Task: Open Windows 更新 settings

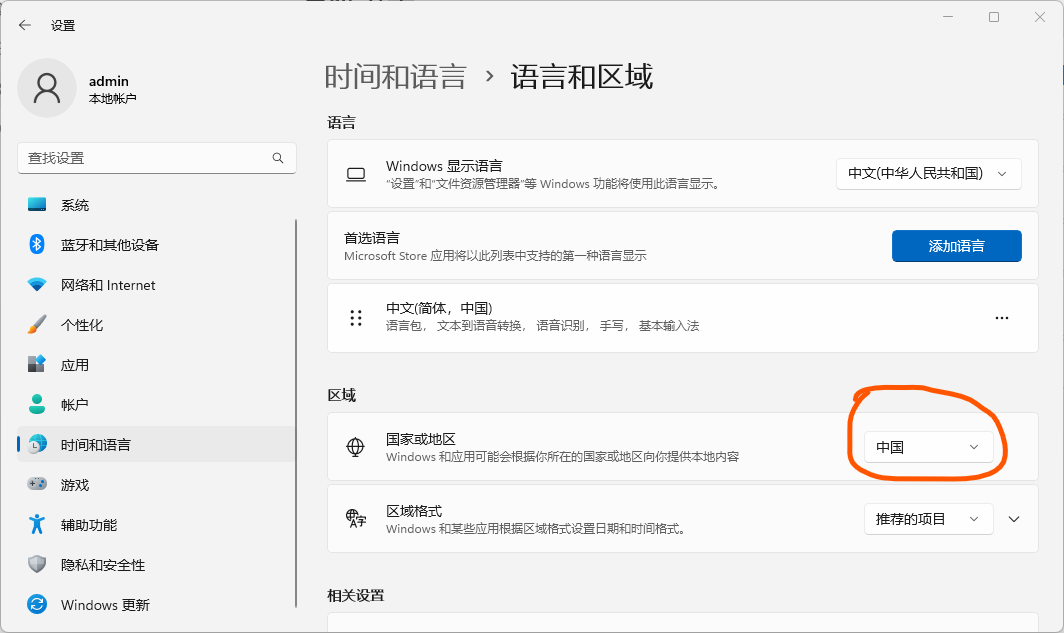Action: (156, 605)
